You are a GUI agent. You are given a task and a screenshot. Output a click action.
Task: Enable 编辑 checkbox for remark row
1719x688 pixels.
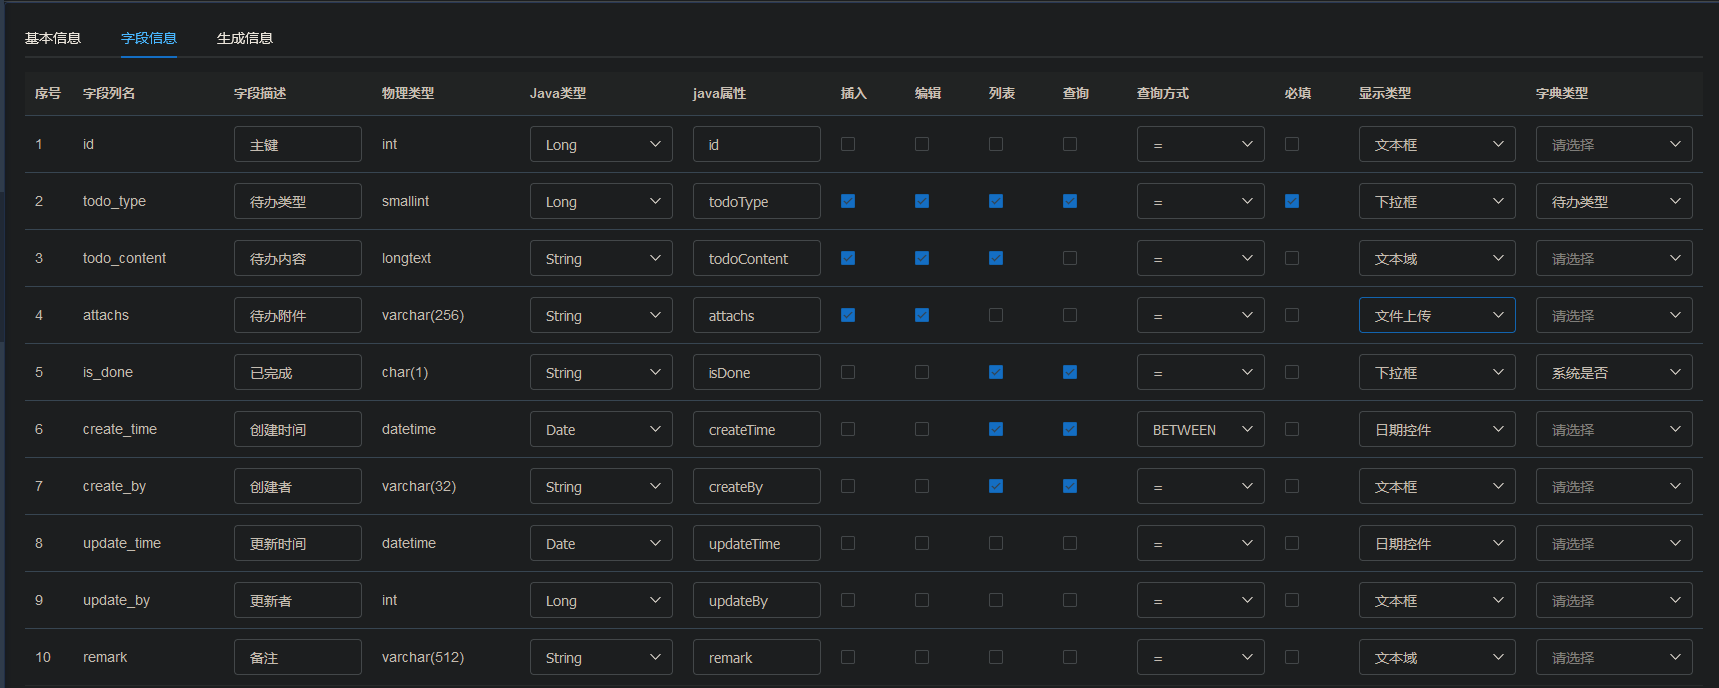coord(922,657)
